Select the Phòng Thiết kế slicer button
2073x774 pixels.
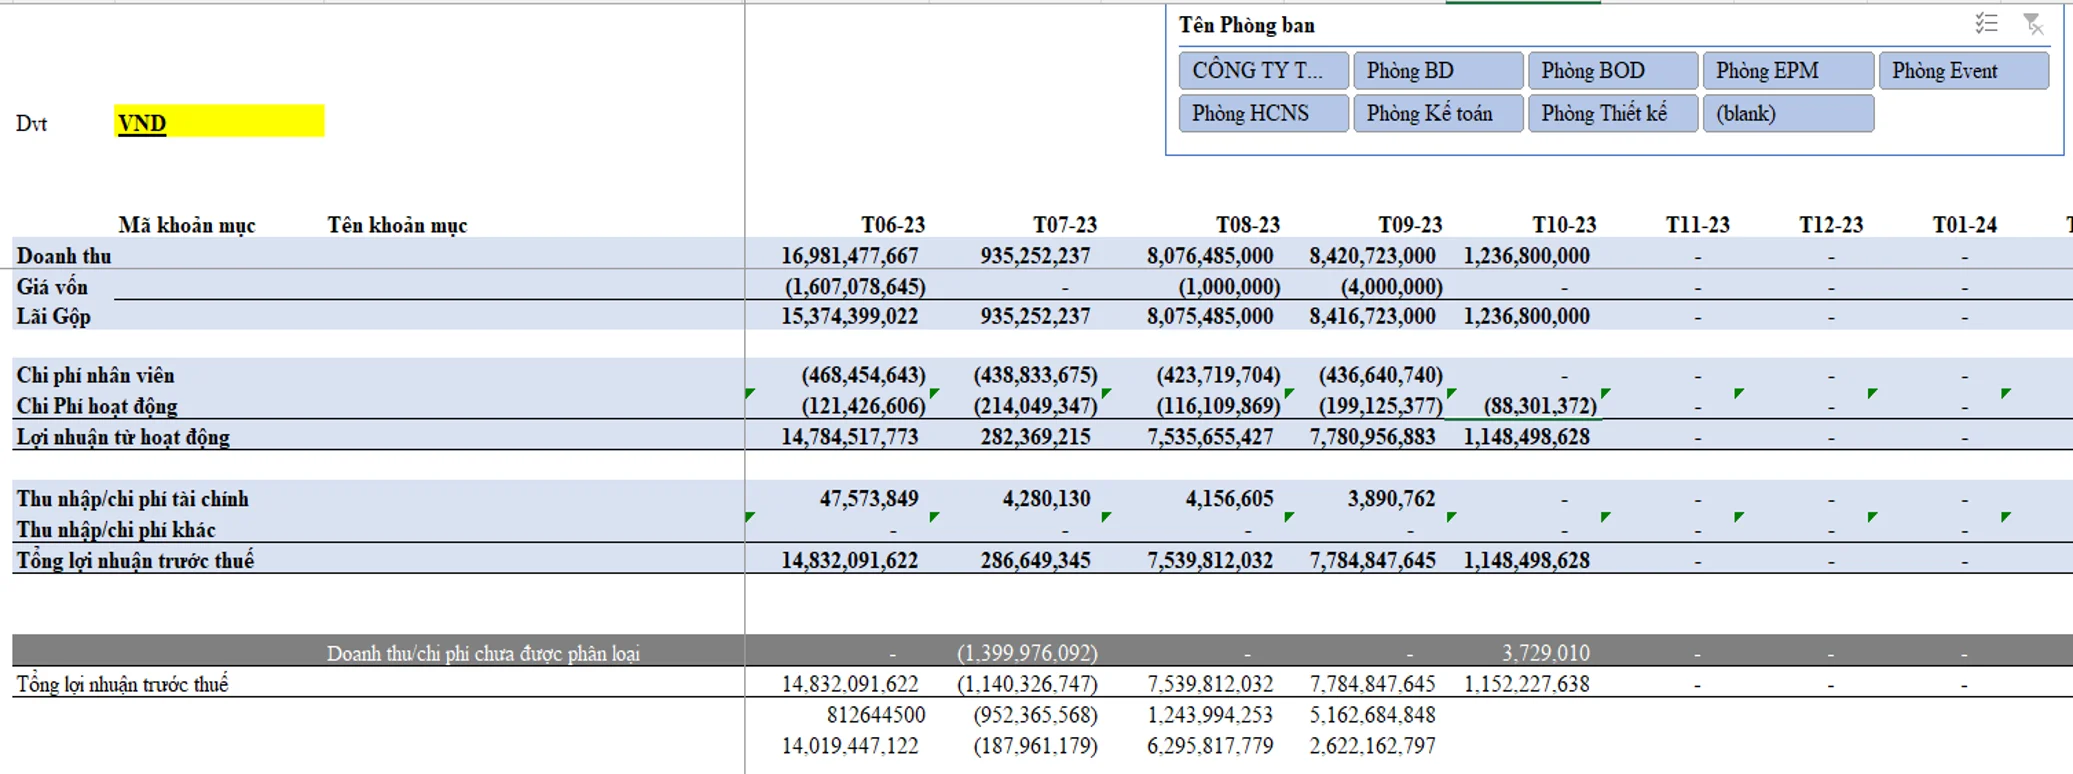[1612, 113]
